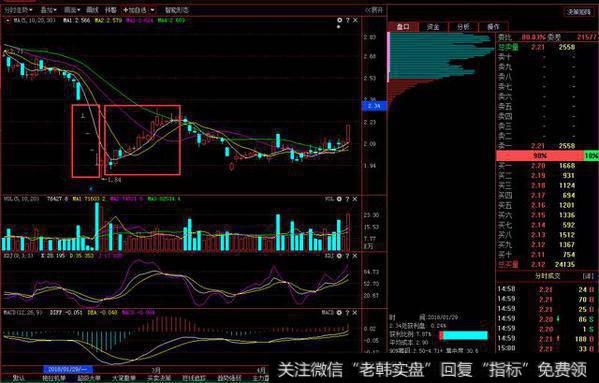599x383 pixels.
Task: Close the KDJ indicator panel
Action: click(355, 255)
